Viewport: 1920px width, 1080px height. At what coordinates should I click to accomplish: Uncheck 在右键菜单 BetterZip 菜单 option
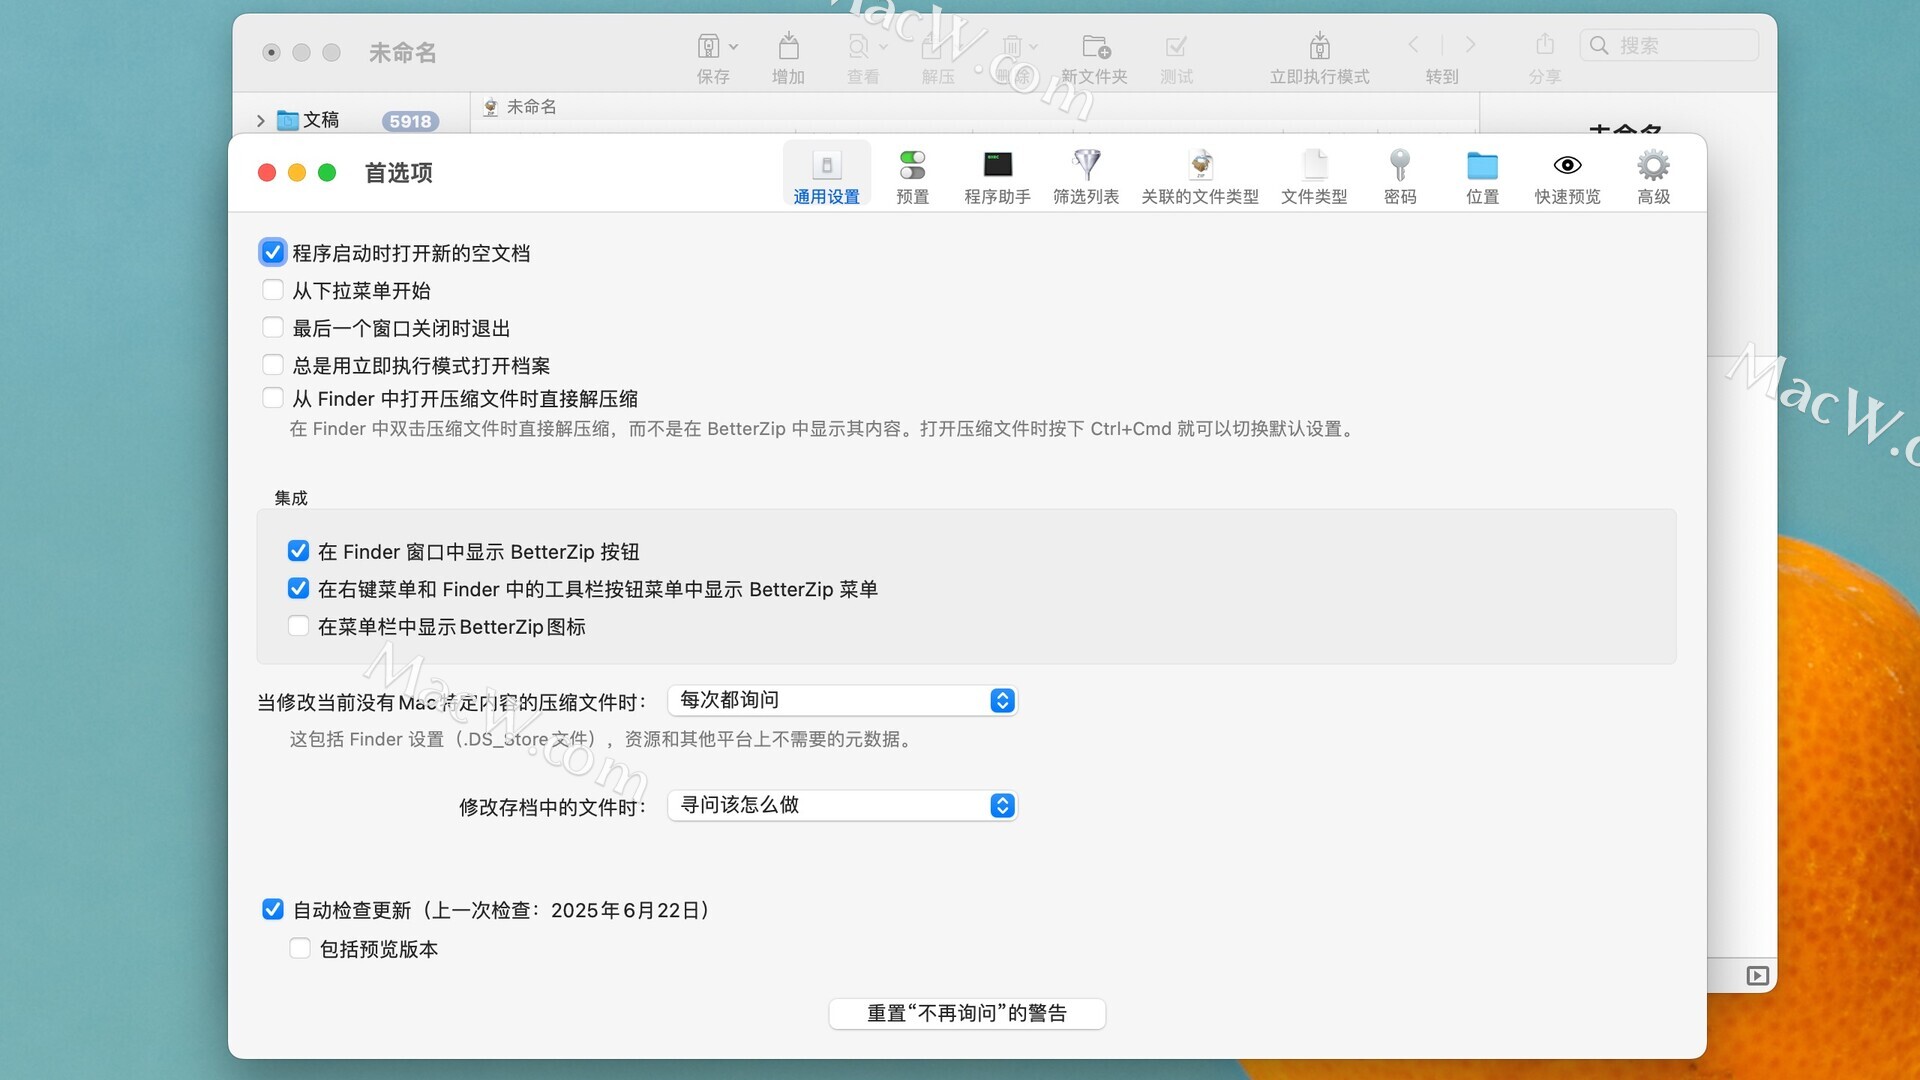[298, 588]
